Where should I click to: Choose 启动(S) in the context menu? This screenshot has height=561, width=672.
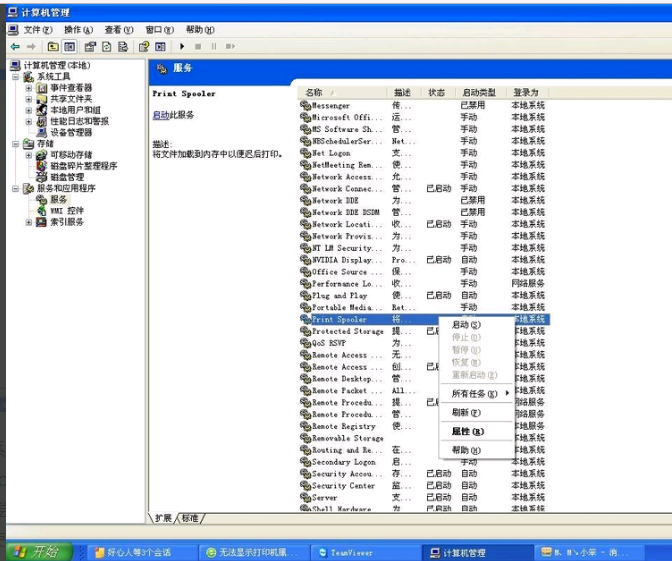pyautogui.click(x=477, y=324)
